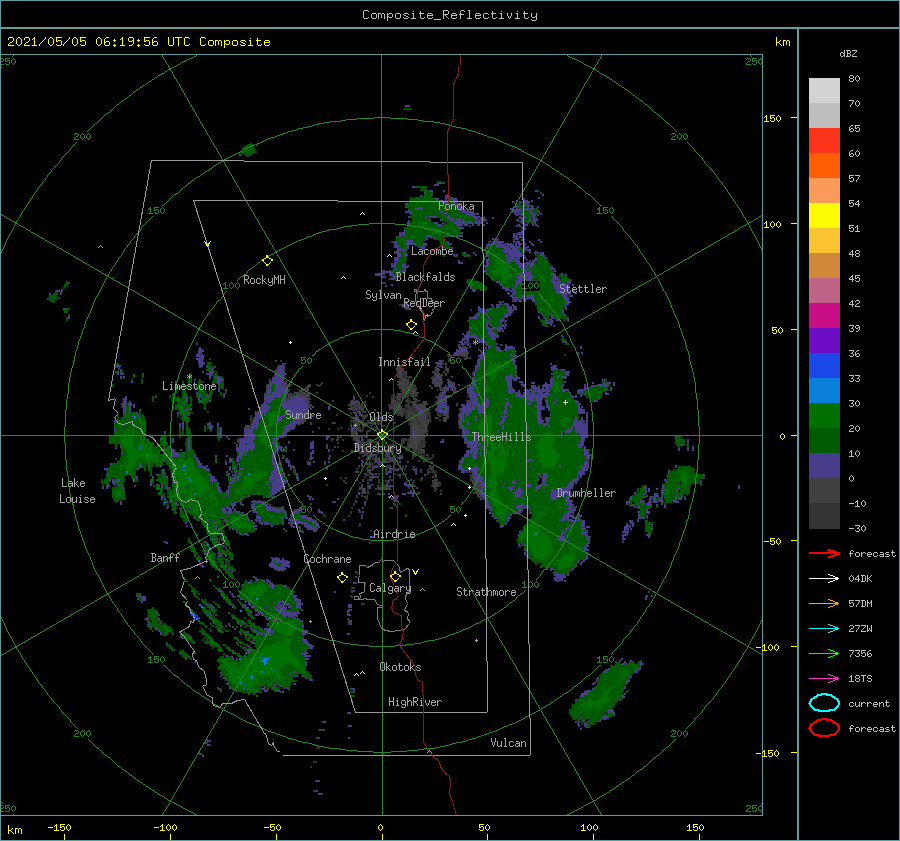Click the Okotoks label
Image resolution: width=900 pixels, height=841 pixels.
coord(400,667)
